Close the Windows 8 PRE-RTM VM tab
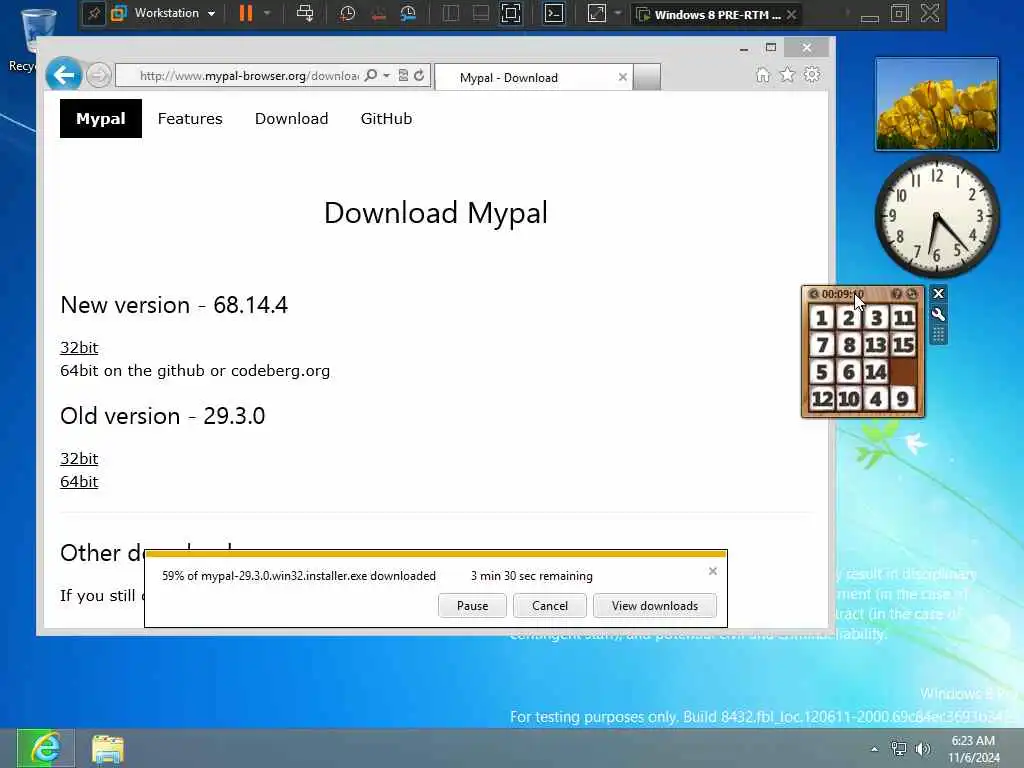Image resolution: width=1024 pixels, height=768 pixels. click(792, 14)
